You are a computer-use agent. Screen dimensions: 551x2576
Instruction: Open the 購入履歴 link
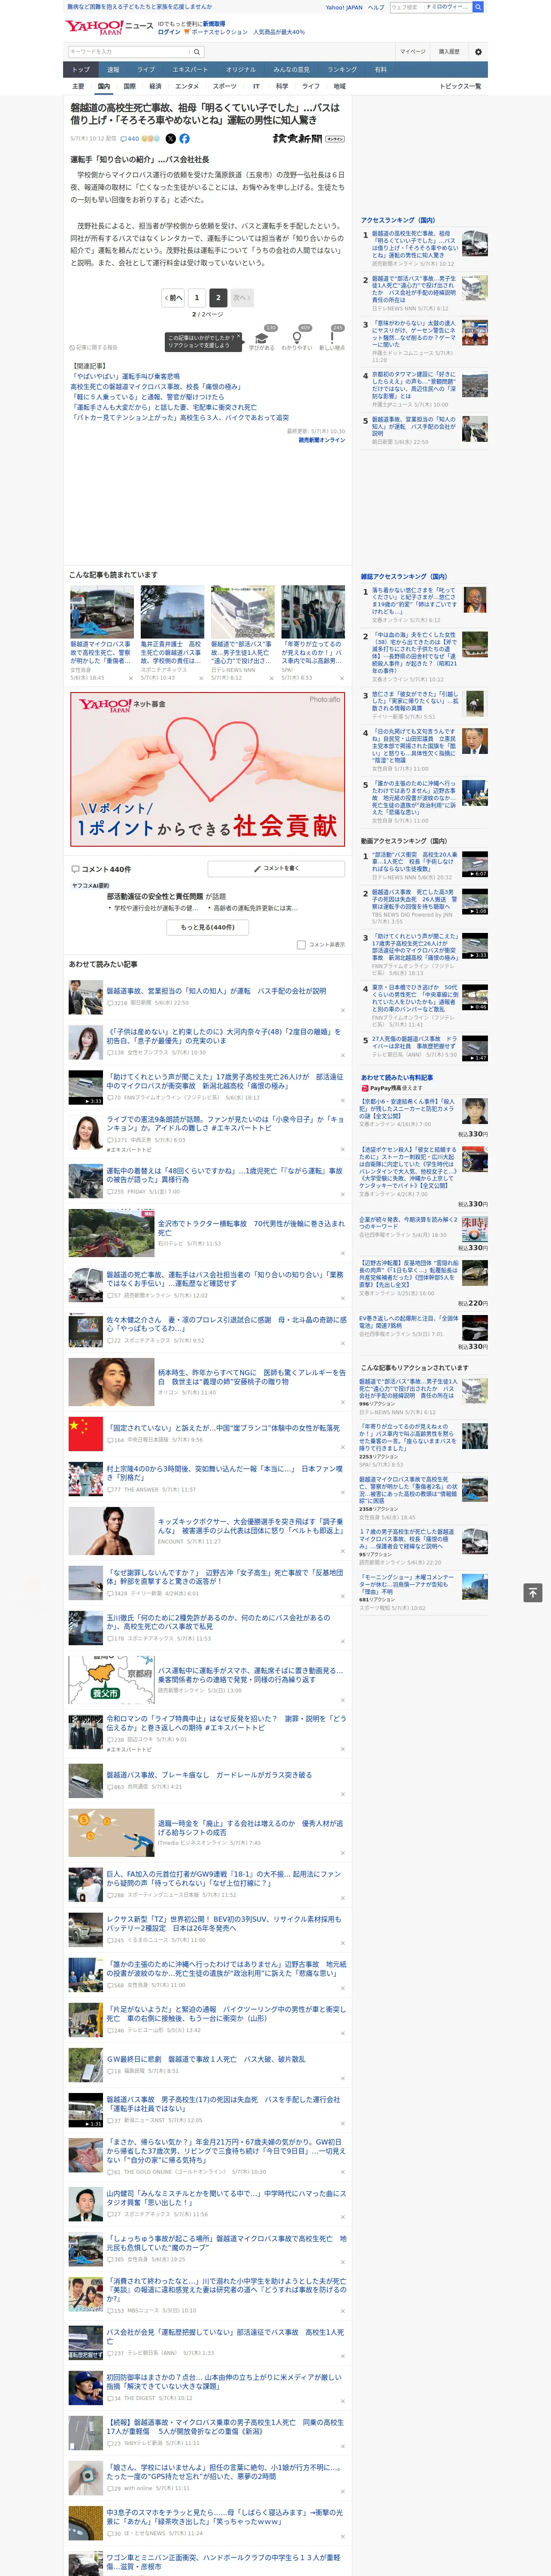[x=449, y=51]
